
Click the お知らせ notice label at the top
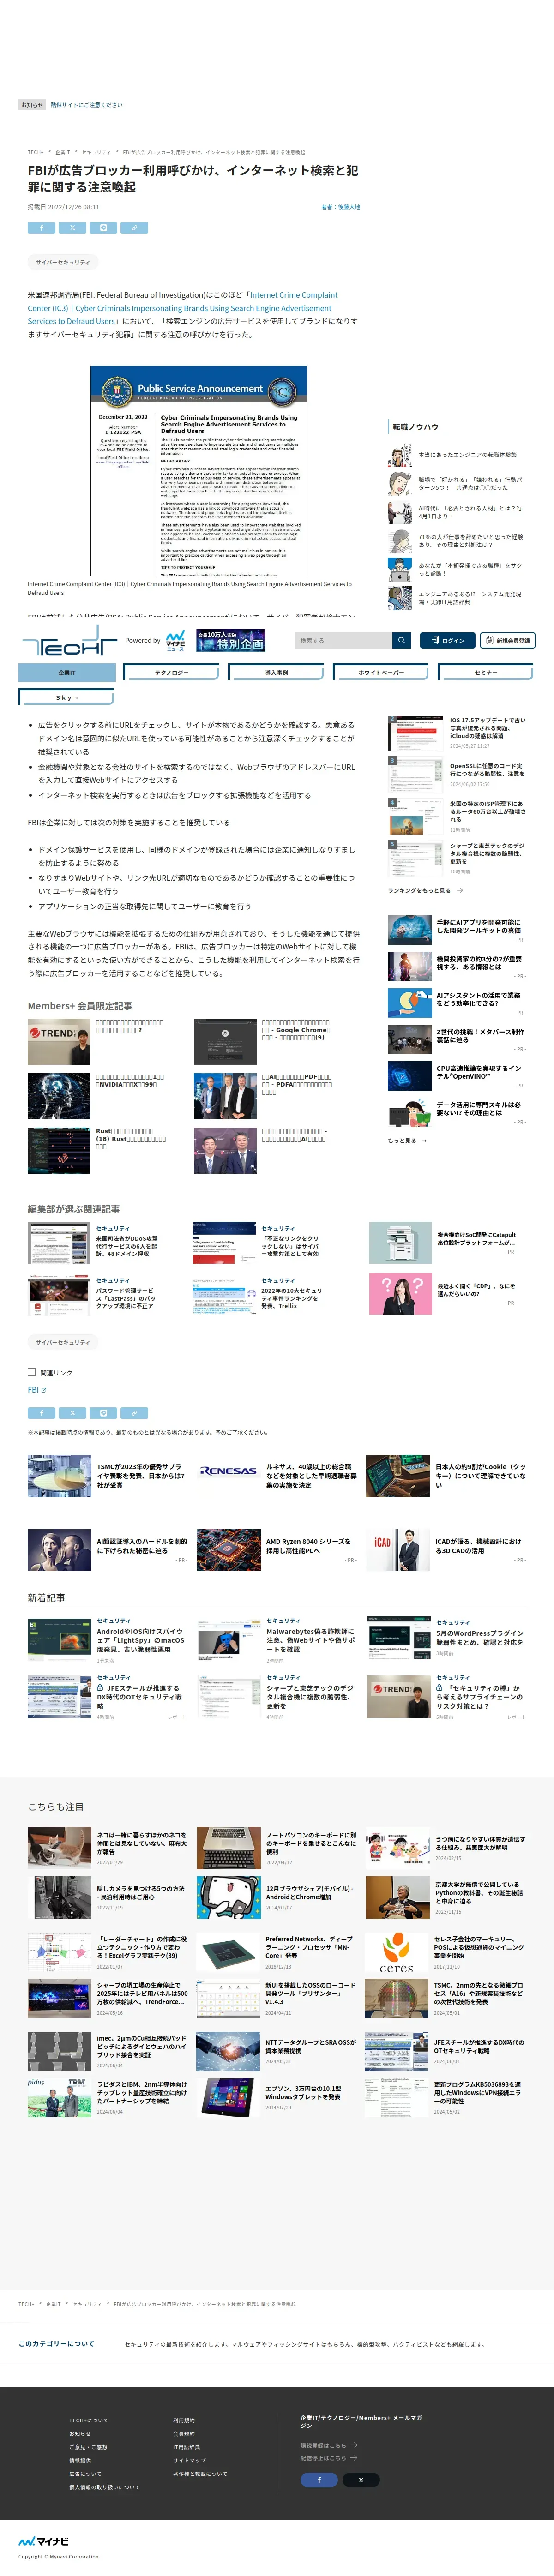pyautogui.click(x=32, y=104)
